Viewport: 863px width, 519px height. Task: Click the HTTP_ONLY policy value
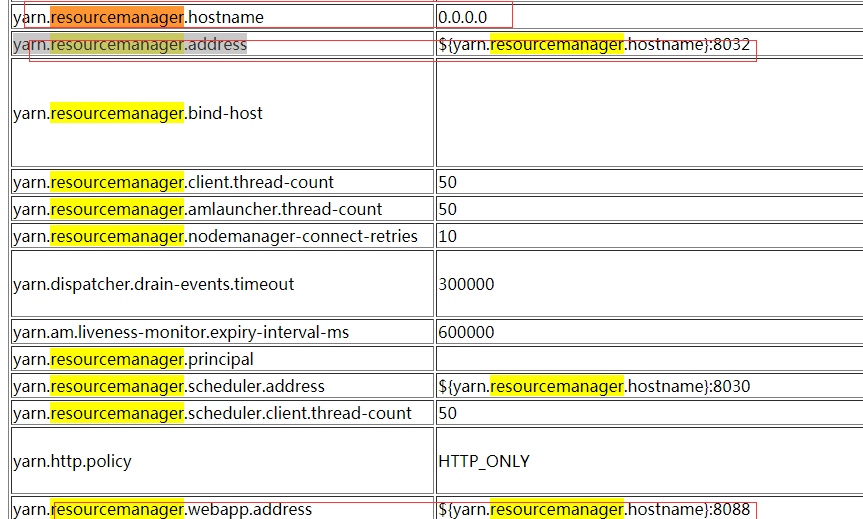(484, 461)
